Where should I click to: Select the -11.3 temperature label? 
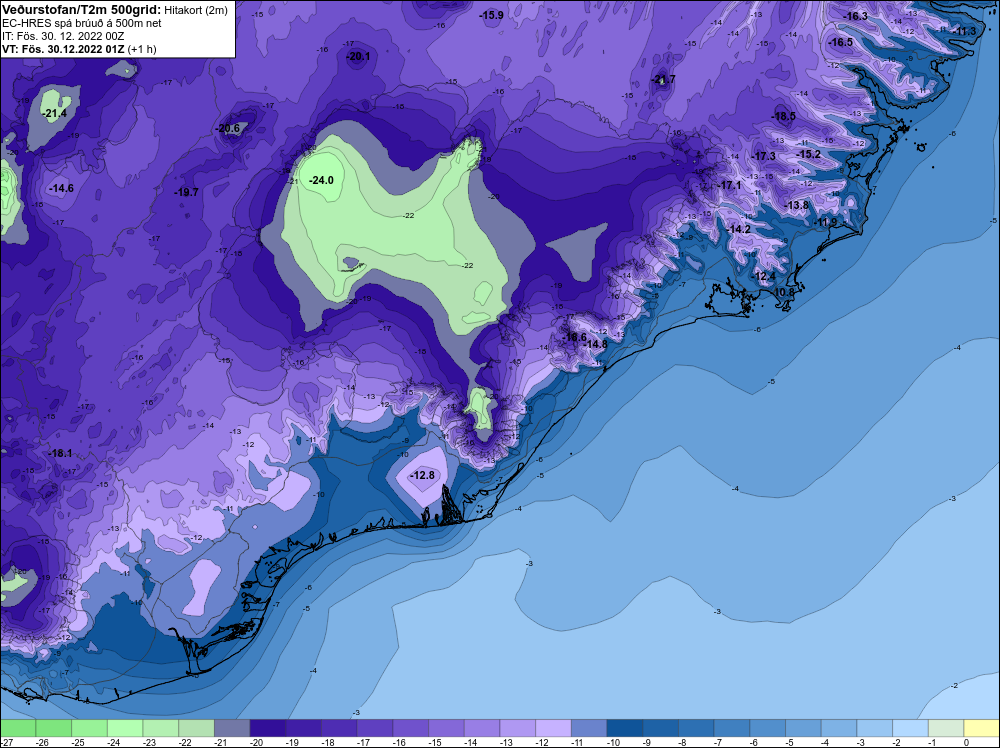tap(964, 31)
